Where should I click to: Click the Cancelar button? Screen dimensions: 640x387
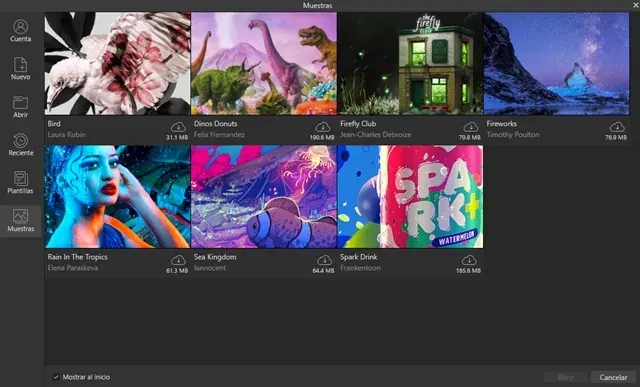click(613, 377)
